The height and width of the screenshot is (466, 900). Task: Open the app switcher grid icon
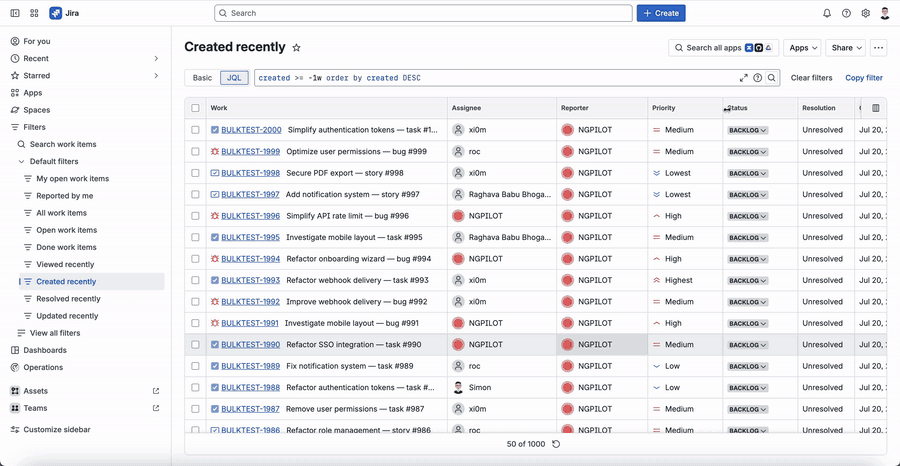[x=34, y=13]
